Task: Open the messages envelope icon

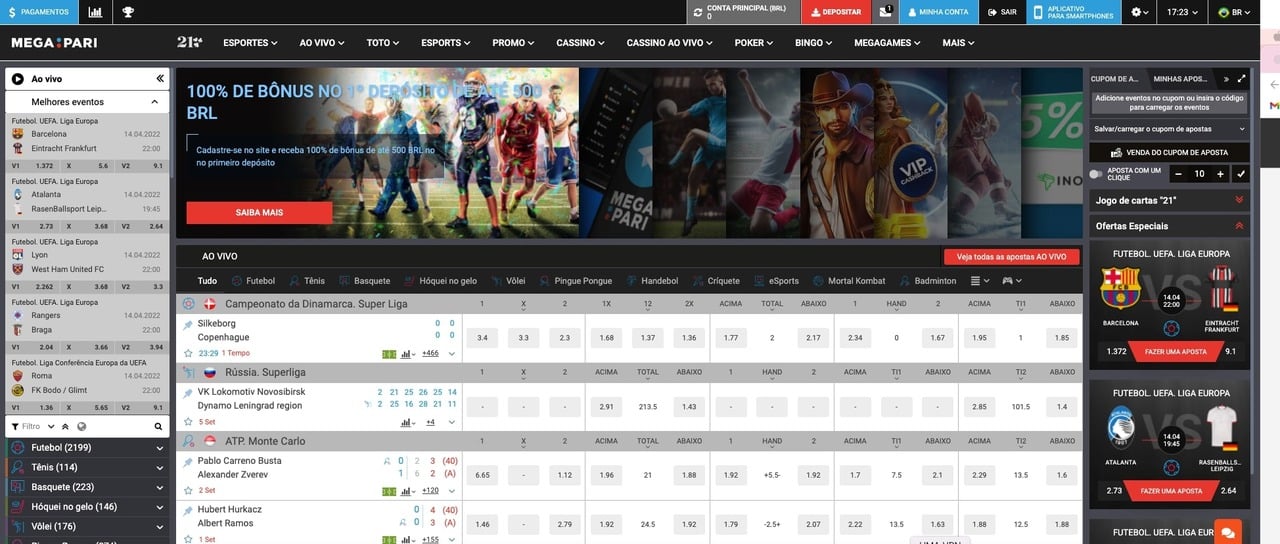Action: pyautogui.click(x=885, y=12)
